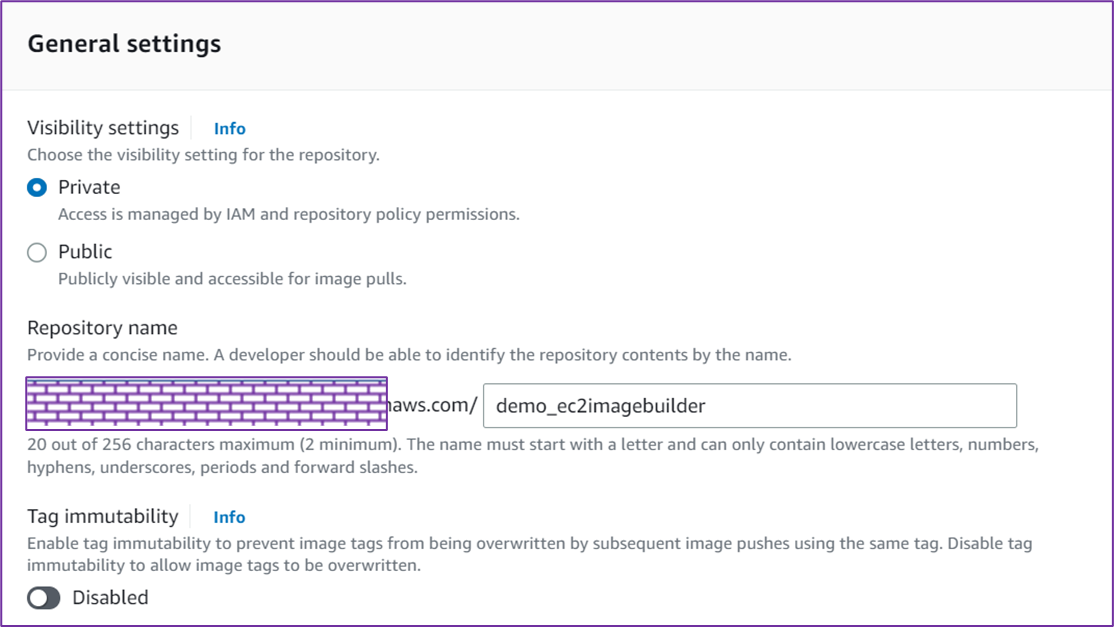Click the "Repository name" field label
This screenshot has height=627, width=1114.
[102, 328]
